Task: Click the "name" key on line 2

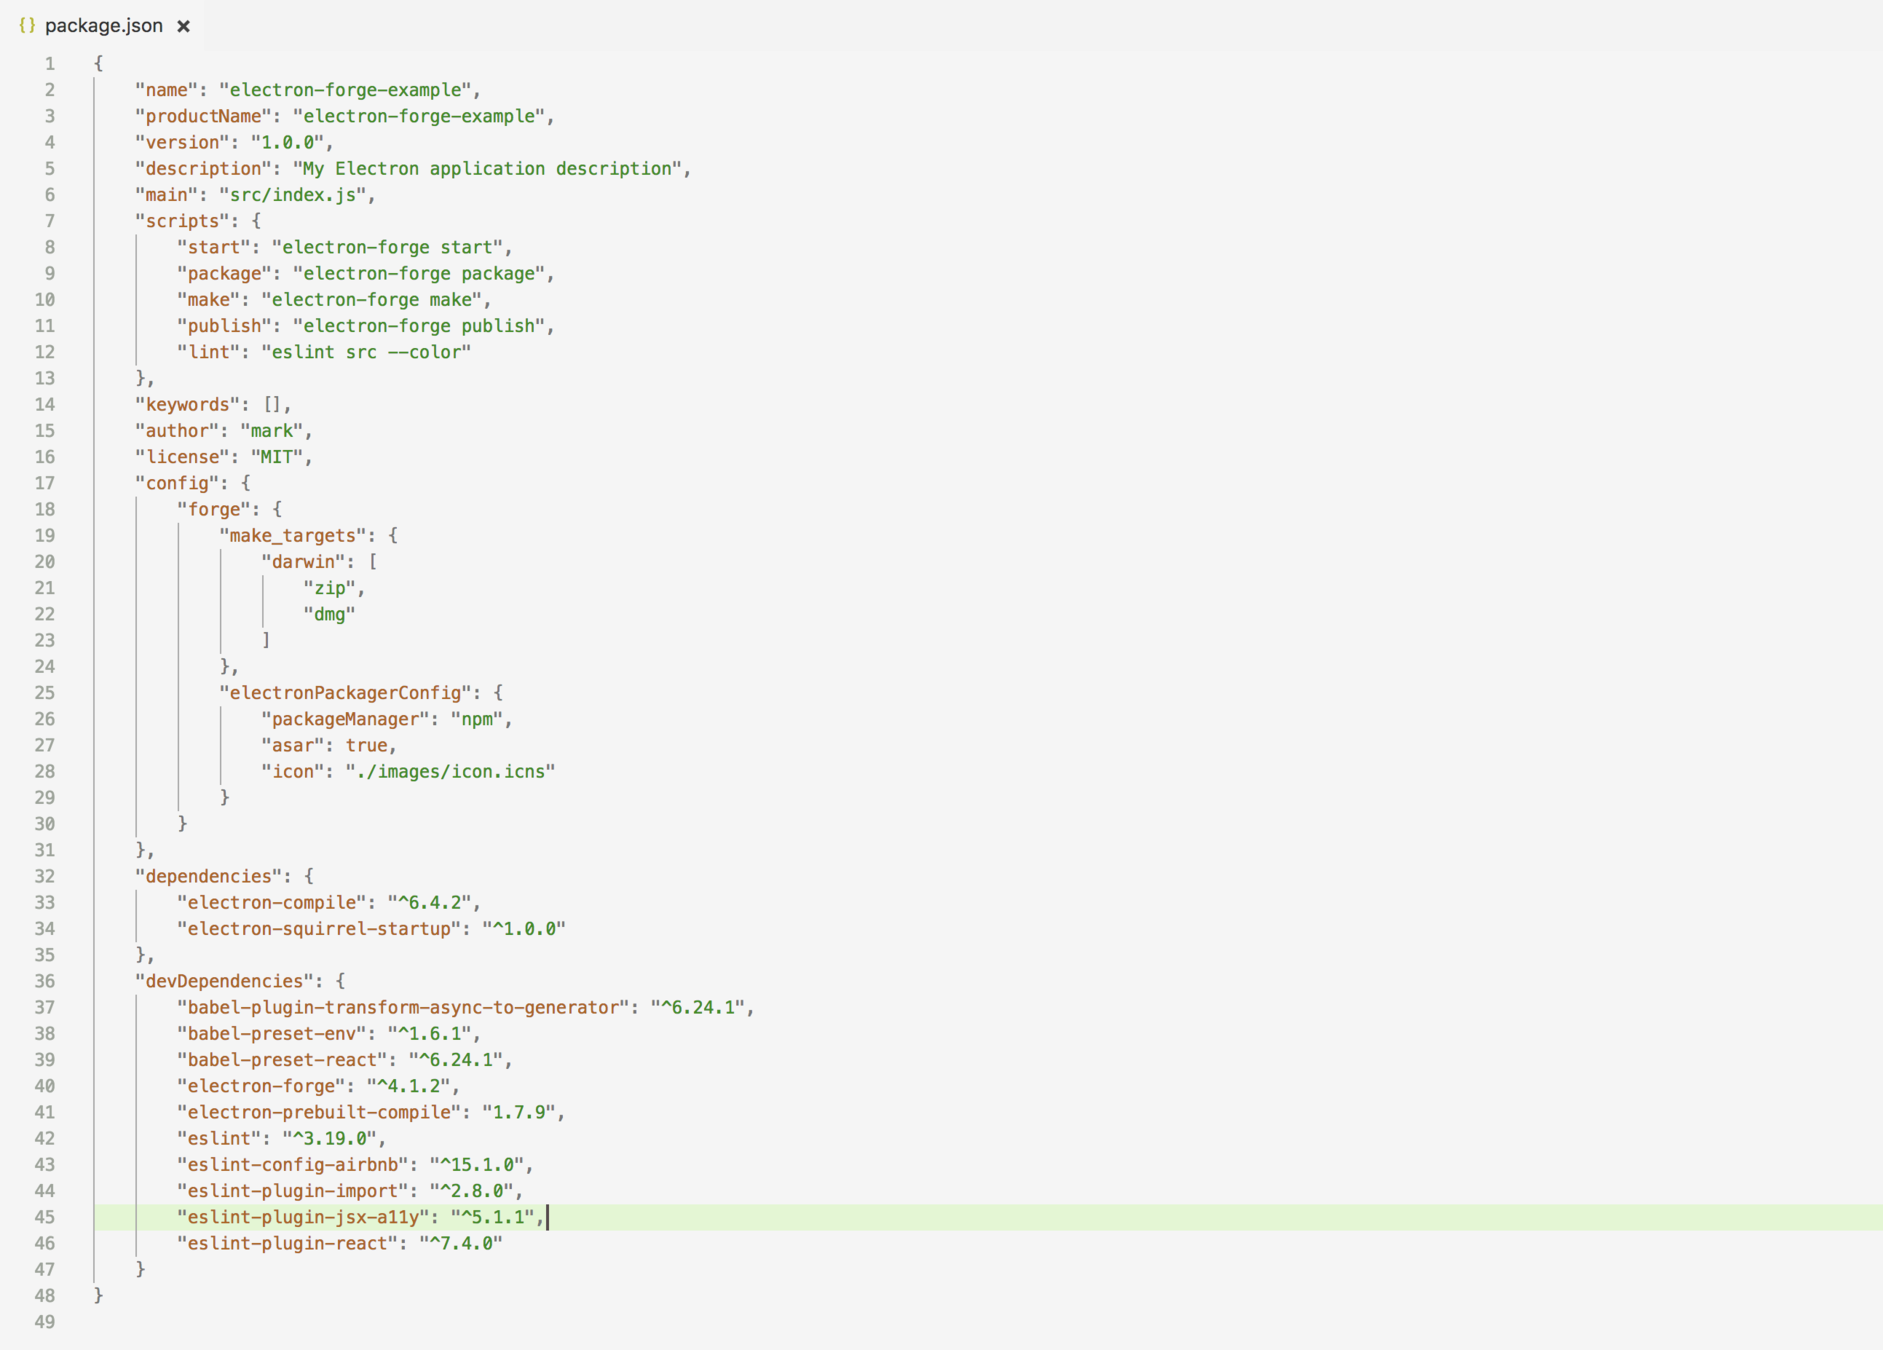Action: pos(167,90)
